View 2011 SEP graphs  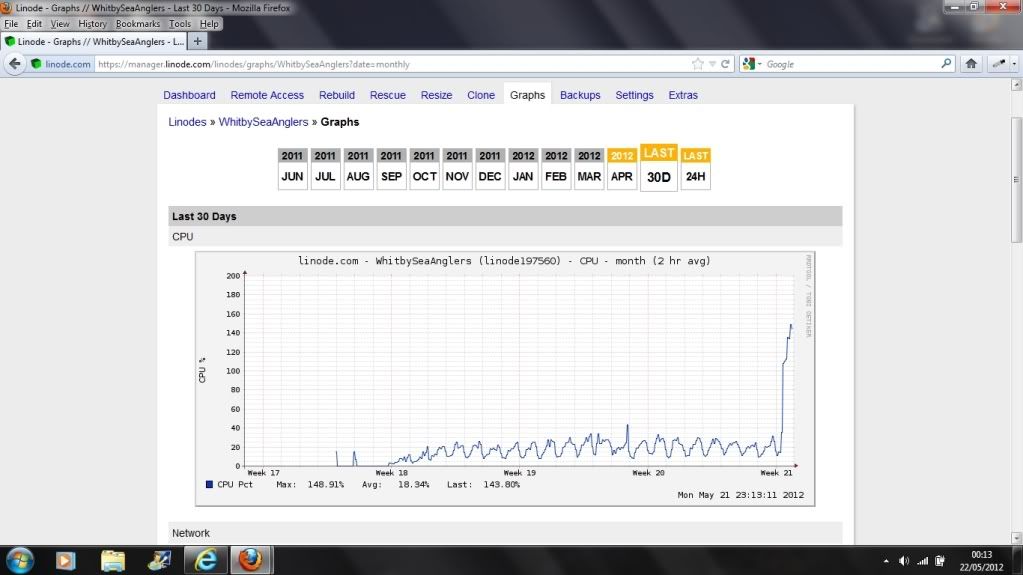pos(391,169)
